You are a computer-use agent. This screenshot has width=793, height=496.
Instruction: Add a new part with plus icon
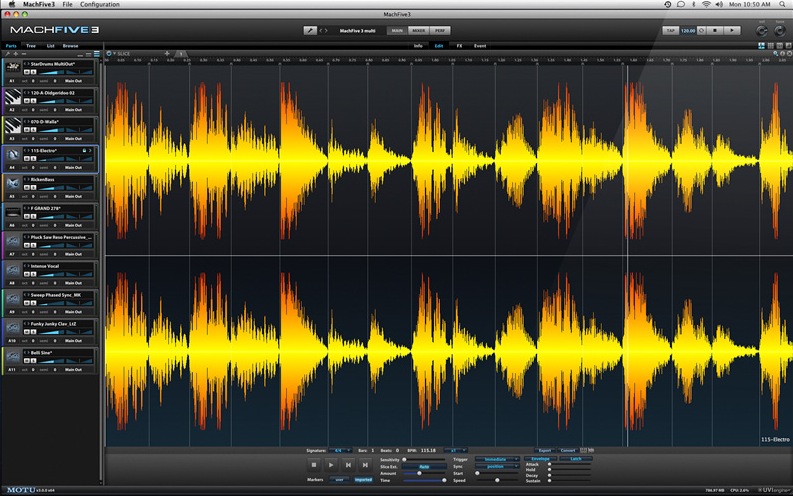[16, 54]
